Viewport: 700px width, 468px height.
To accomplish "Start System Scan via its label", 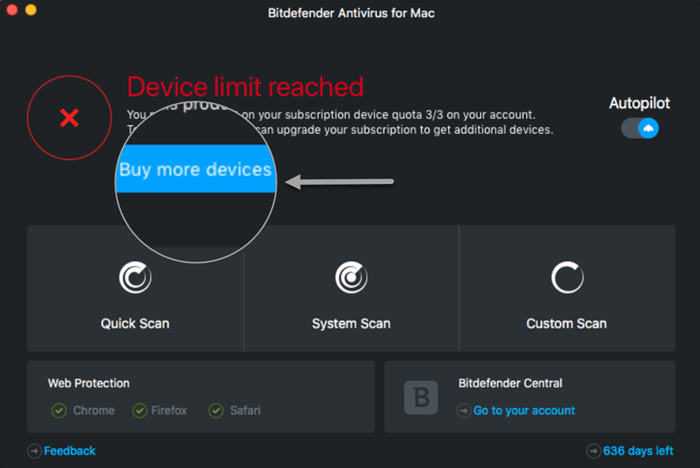I will [351, 323].
